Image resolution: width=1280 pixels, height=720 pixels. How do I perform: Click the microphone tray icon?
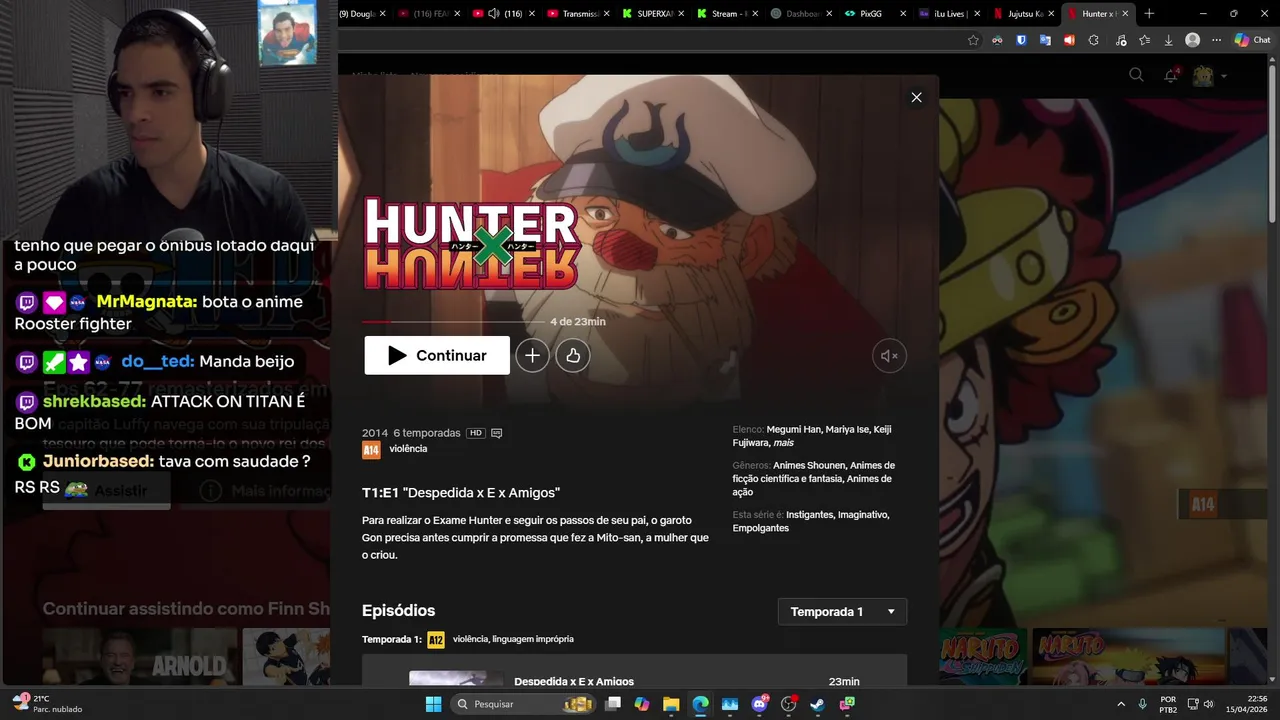1142,704
